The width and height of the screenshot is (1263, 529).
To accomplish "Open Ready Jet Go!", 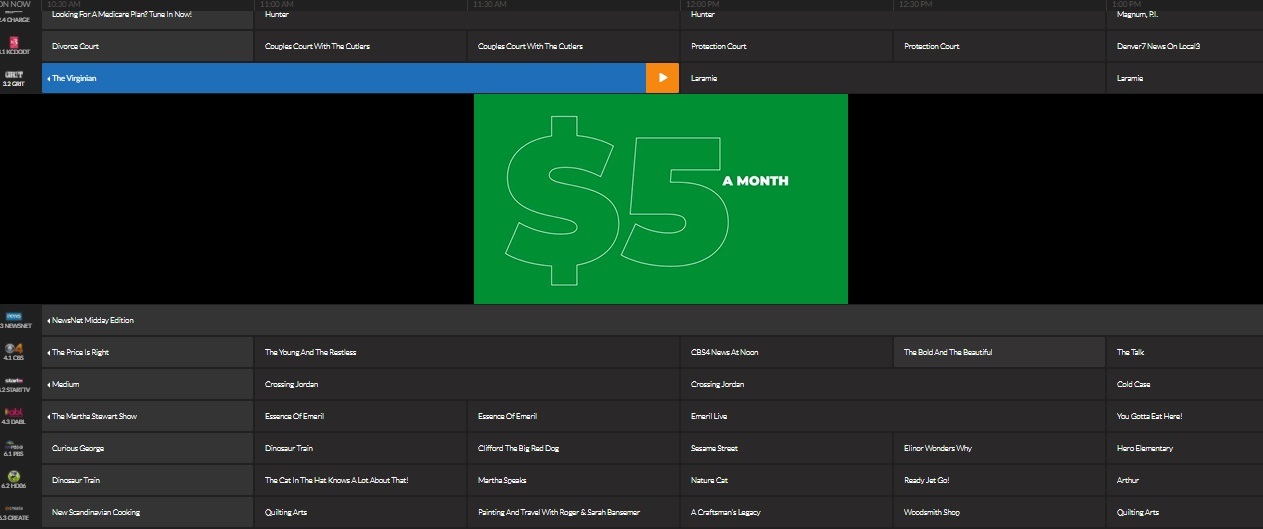I will 999,480.
